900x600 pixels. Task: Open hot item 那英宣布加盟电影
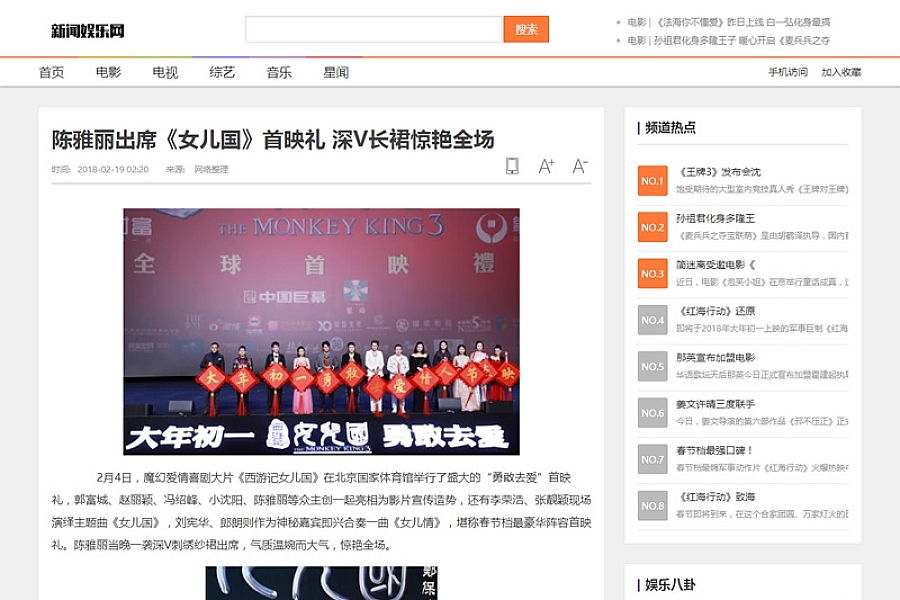[715, 357]
